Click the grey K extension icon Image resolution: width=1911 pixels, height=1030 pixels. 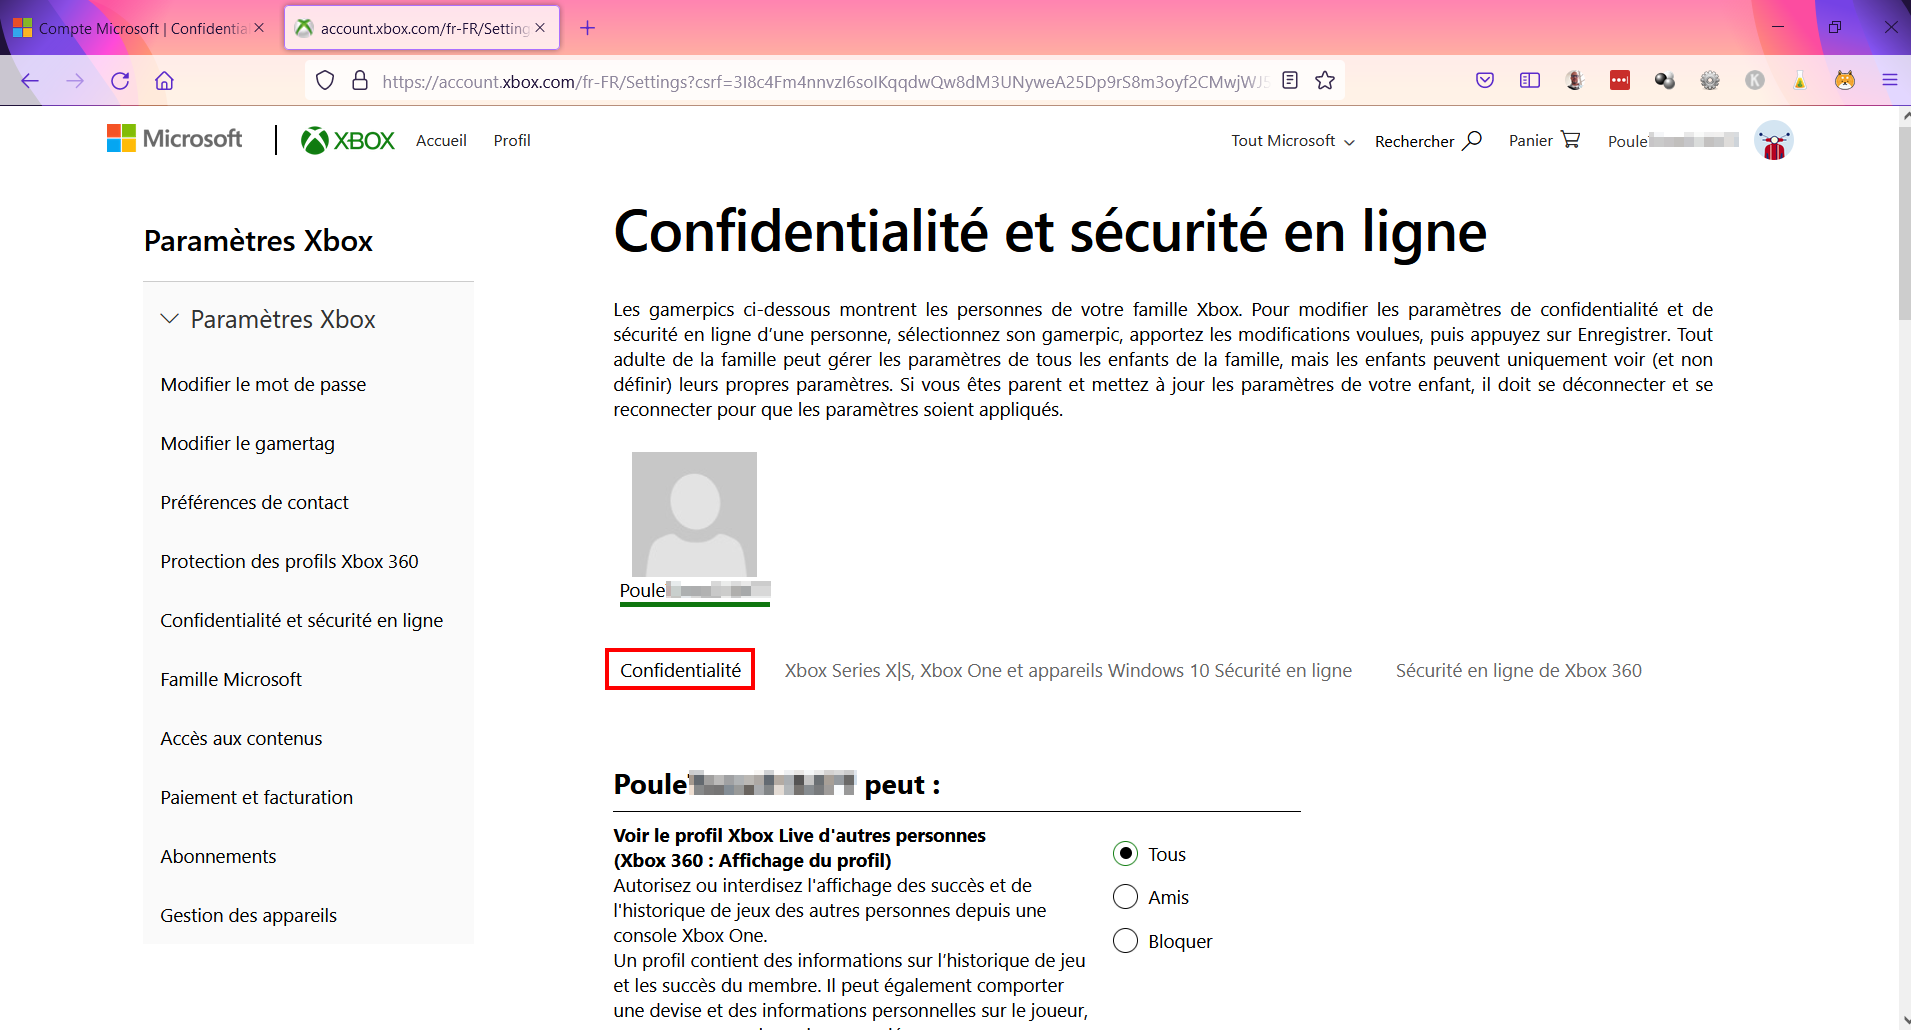coord(1755,81)
